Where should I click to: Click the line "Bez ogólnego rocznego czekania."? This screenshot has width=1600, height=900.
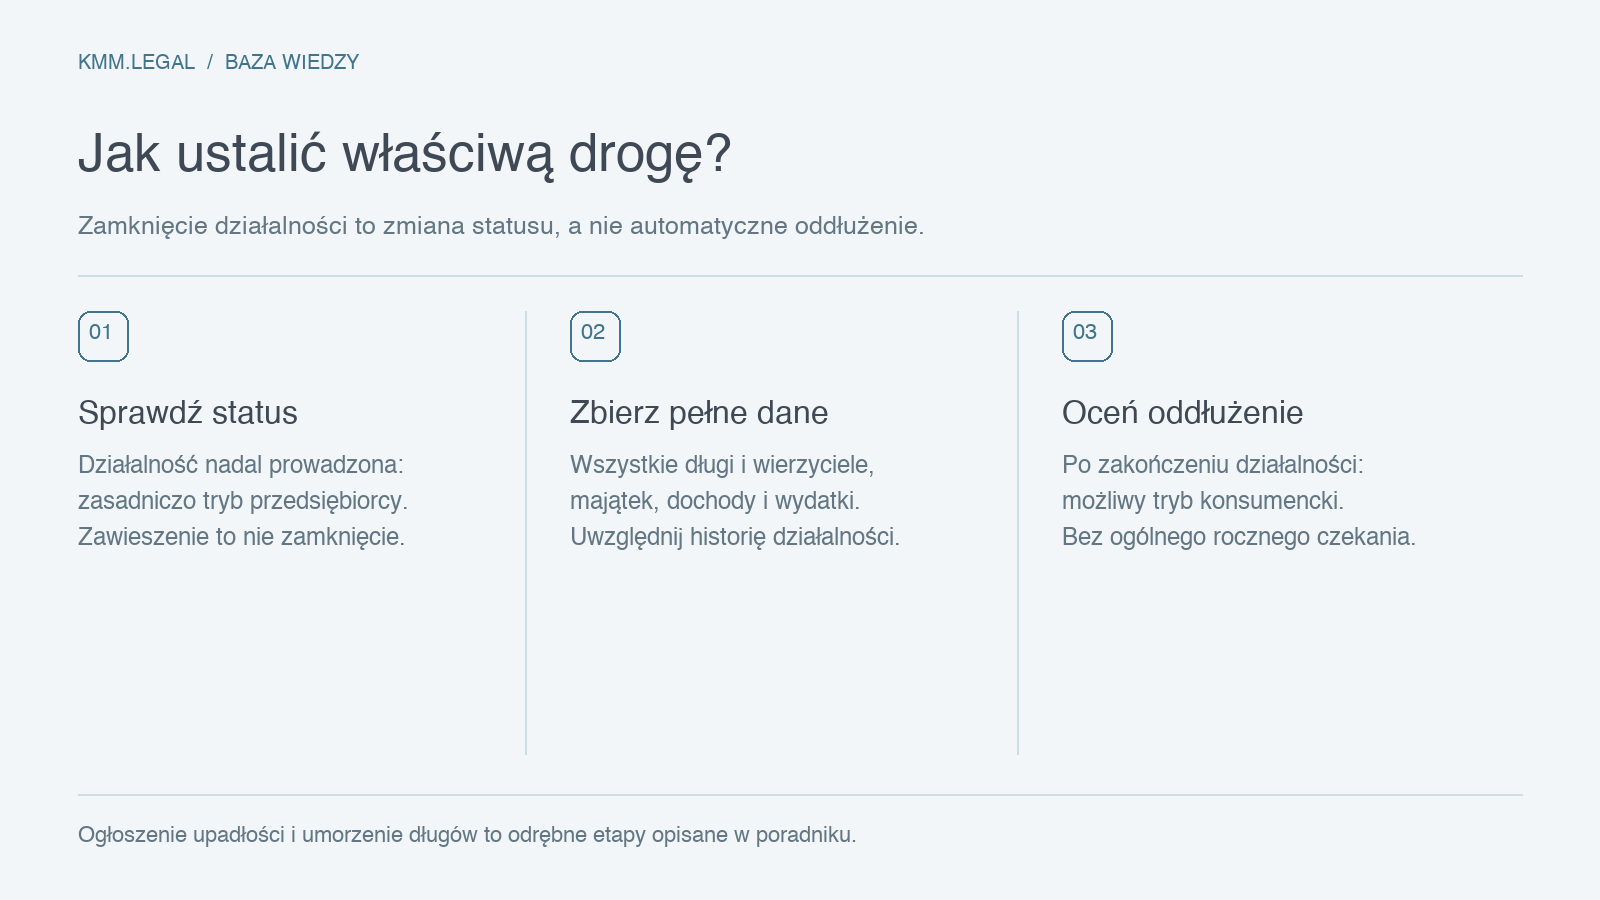[x=1239, y=537]
